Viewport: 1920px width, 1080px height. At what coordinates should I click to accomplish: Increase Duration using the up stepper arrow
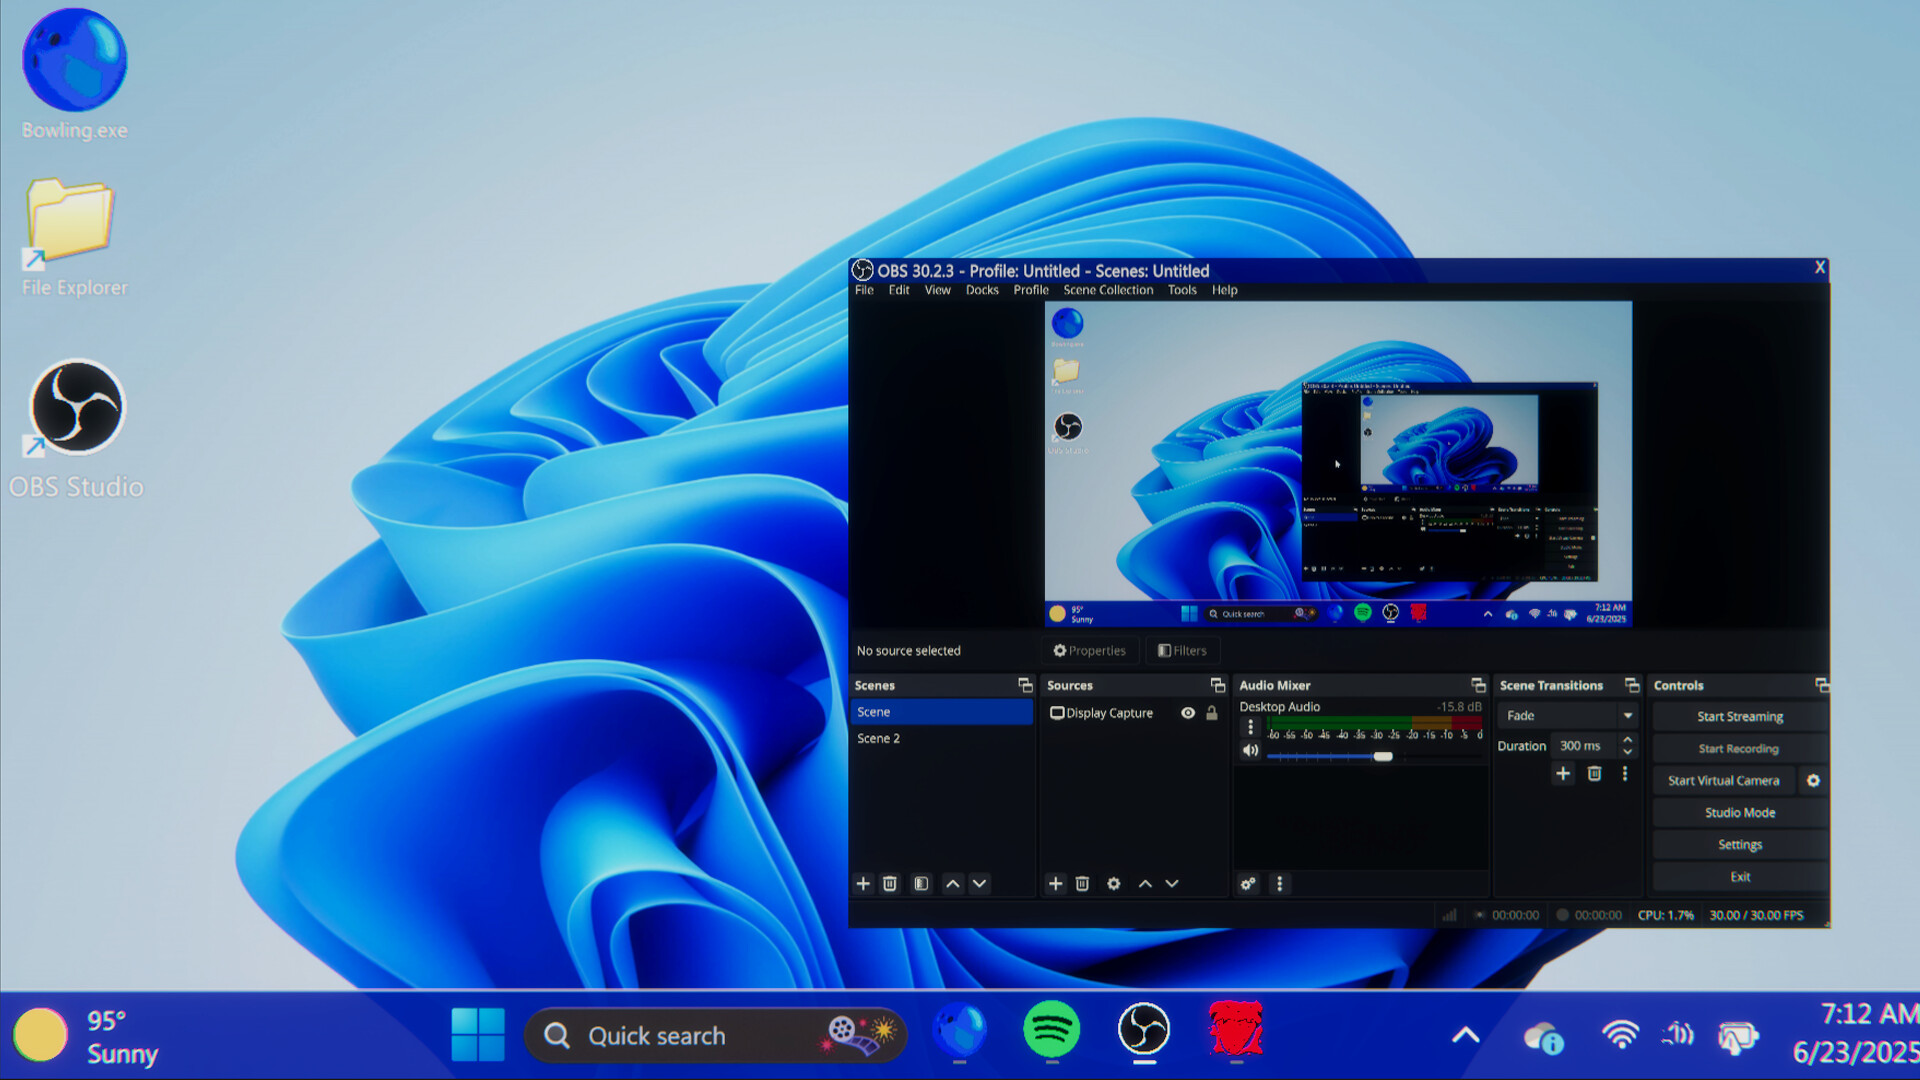pyautogui.click(x=1628, y=740)
